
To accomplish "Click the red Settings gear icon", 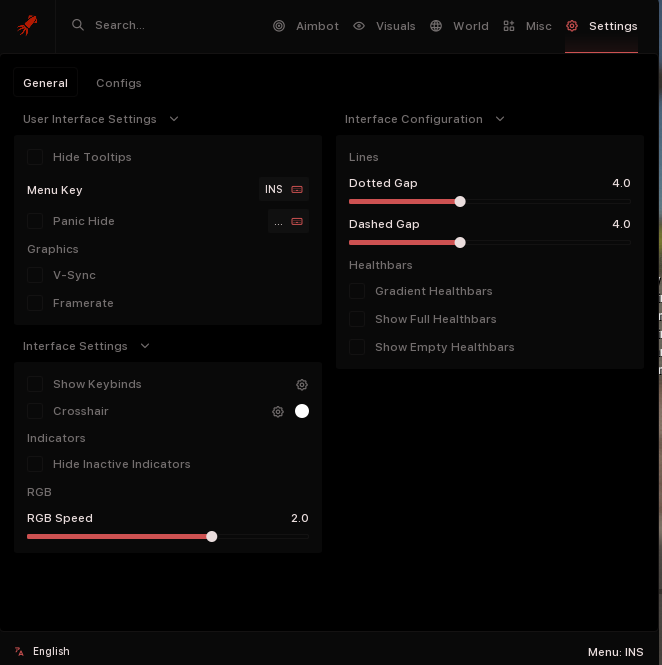I will coord(572,26).
